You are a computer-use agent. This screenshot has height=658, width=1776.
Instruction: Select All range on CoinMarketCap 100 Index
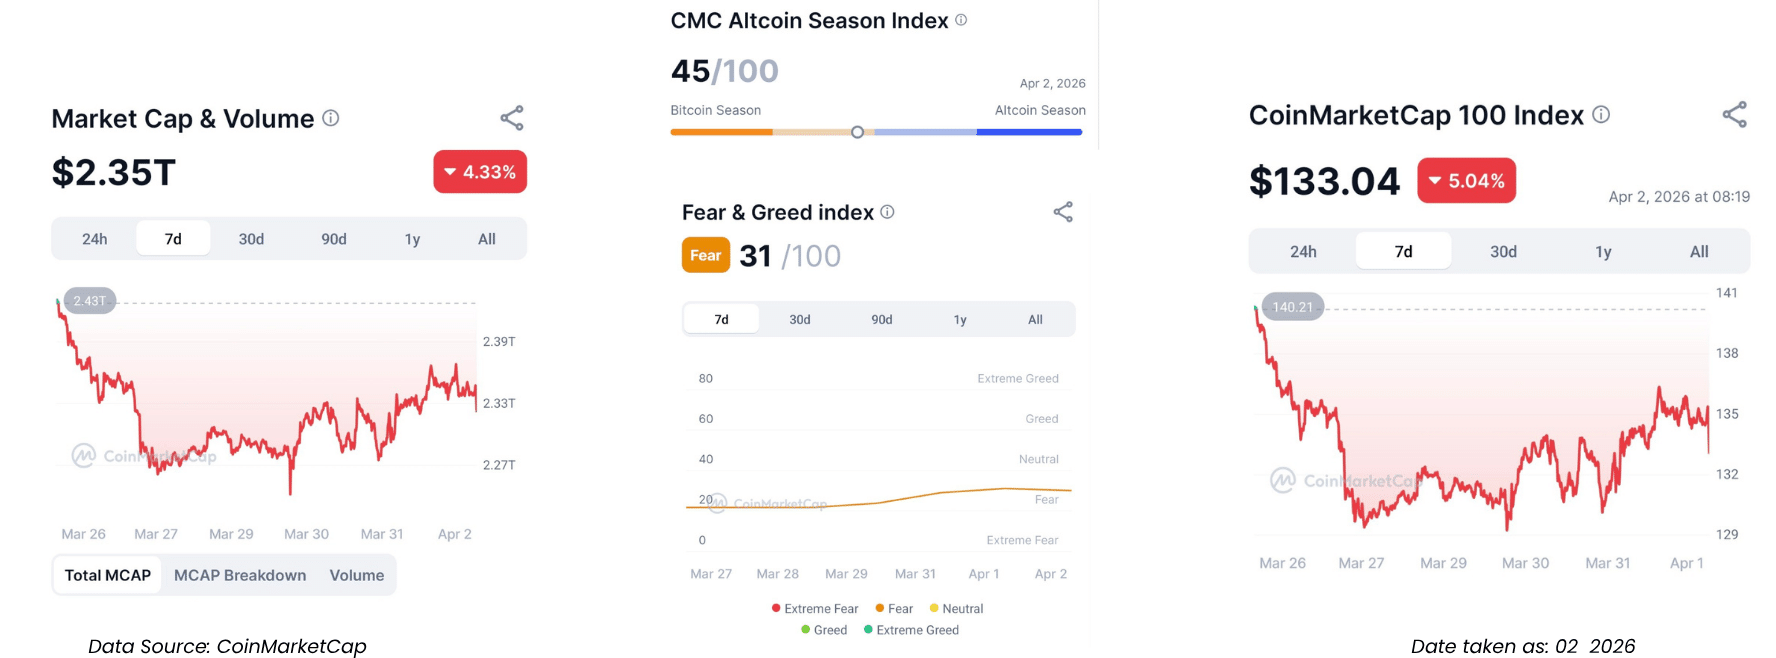pos(1699,252)
